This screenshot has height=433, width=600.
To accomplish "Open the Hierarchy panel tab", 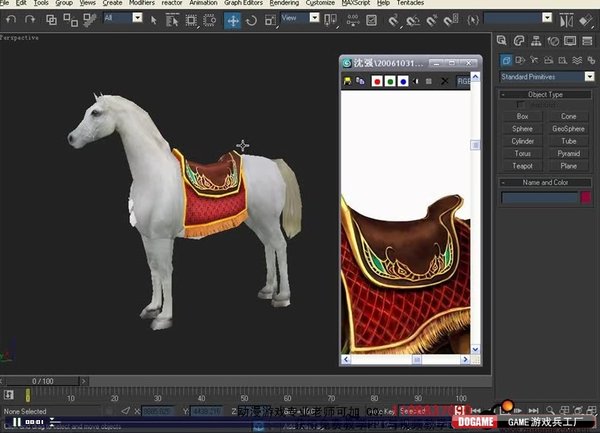I will click(537, 41).
